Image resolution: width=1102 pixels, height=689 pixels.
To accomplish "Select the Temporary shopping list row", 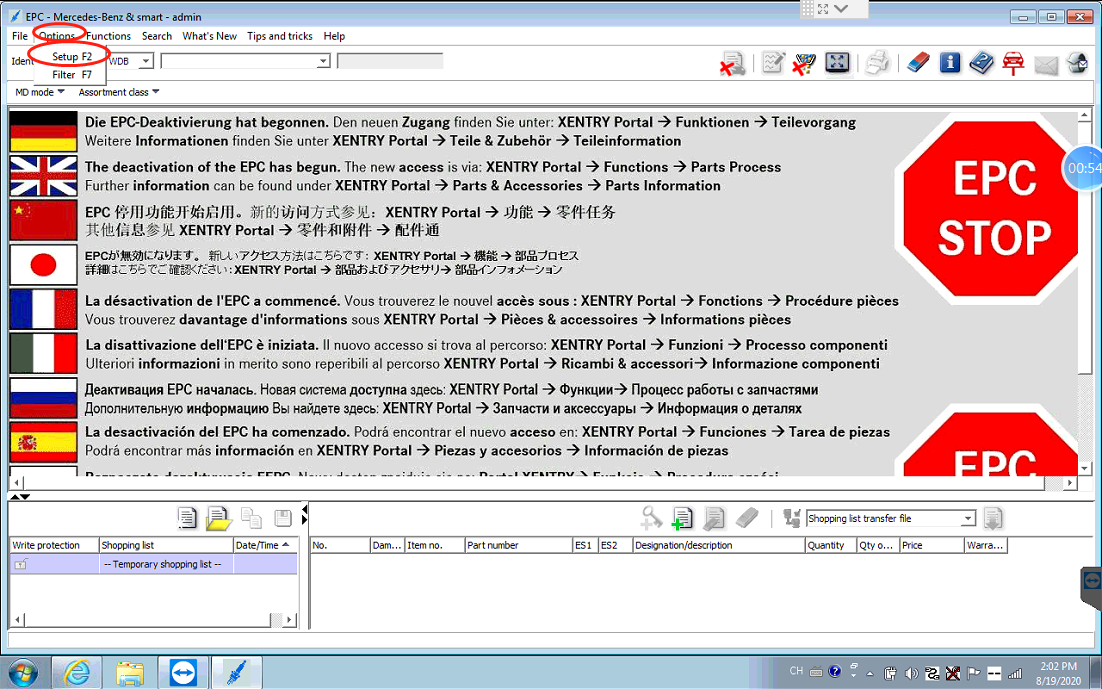I will click(x=153, y=564).
